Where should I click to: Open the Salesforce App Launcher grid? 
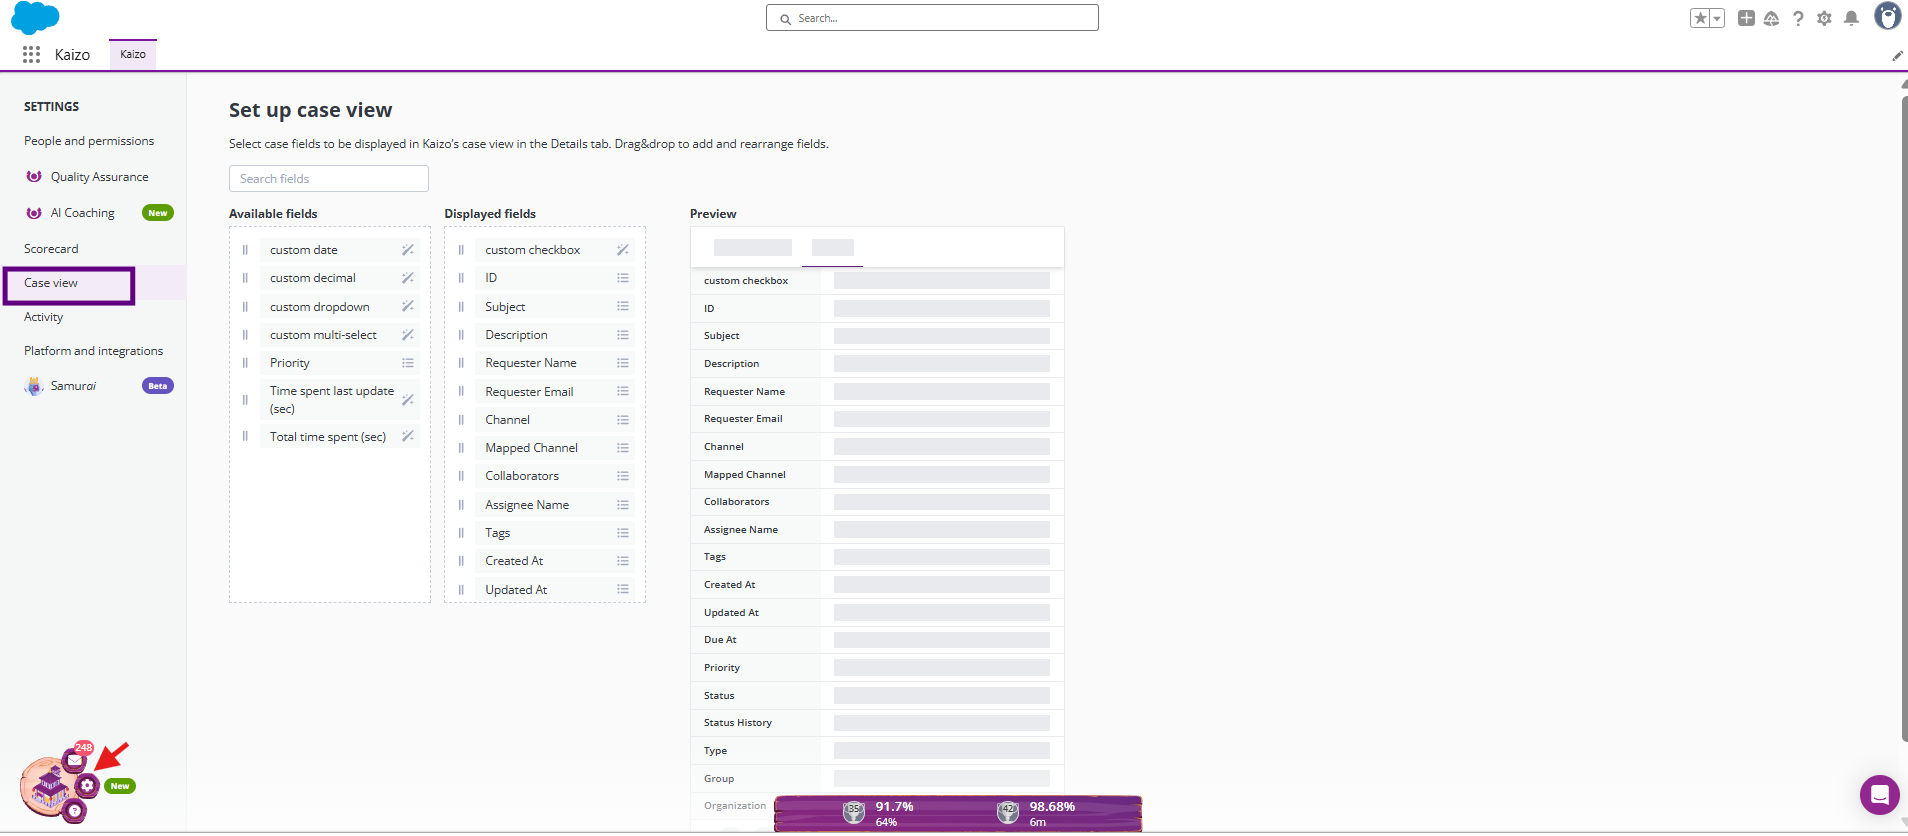coord(31,54)
